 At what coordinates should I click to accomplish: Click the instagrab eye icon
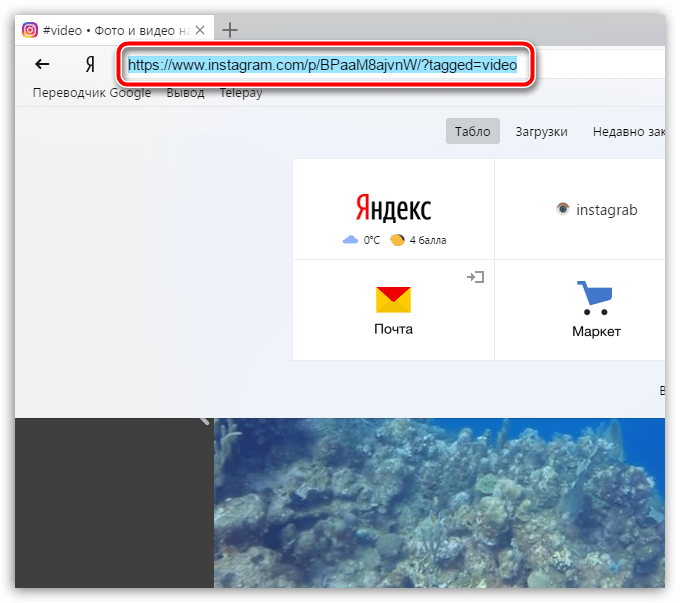562,209
